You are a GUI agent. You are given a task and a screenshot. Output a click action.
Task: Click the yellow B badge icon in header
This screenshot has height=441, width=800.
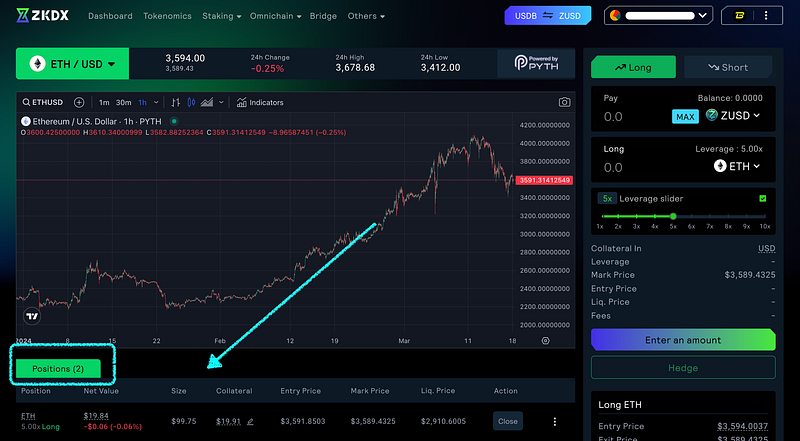(x=764, y=16)
